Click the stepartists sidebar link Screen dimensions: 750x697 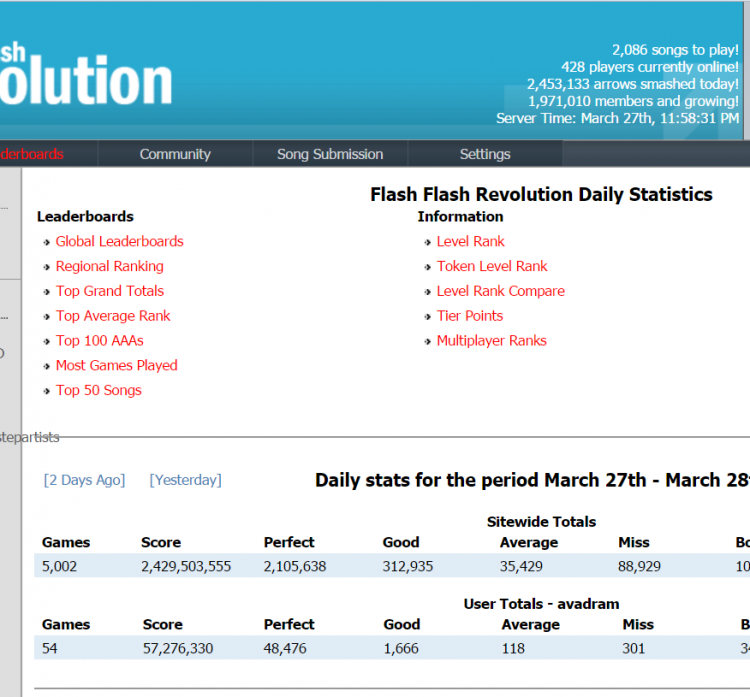[x=30, y=437]
